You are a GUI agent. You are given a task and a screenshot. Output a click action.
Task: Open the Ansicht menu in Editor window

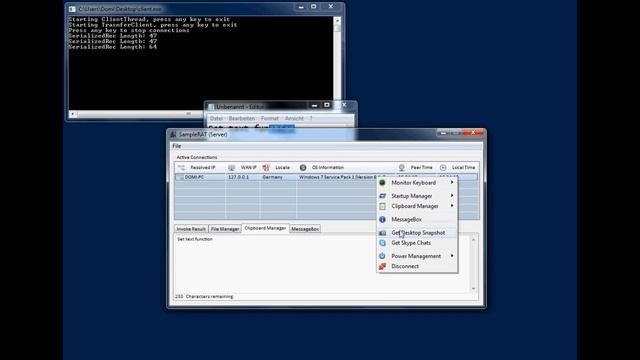point(294,118)
